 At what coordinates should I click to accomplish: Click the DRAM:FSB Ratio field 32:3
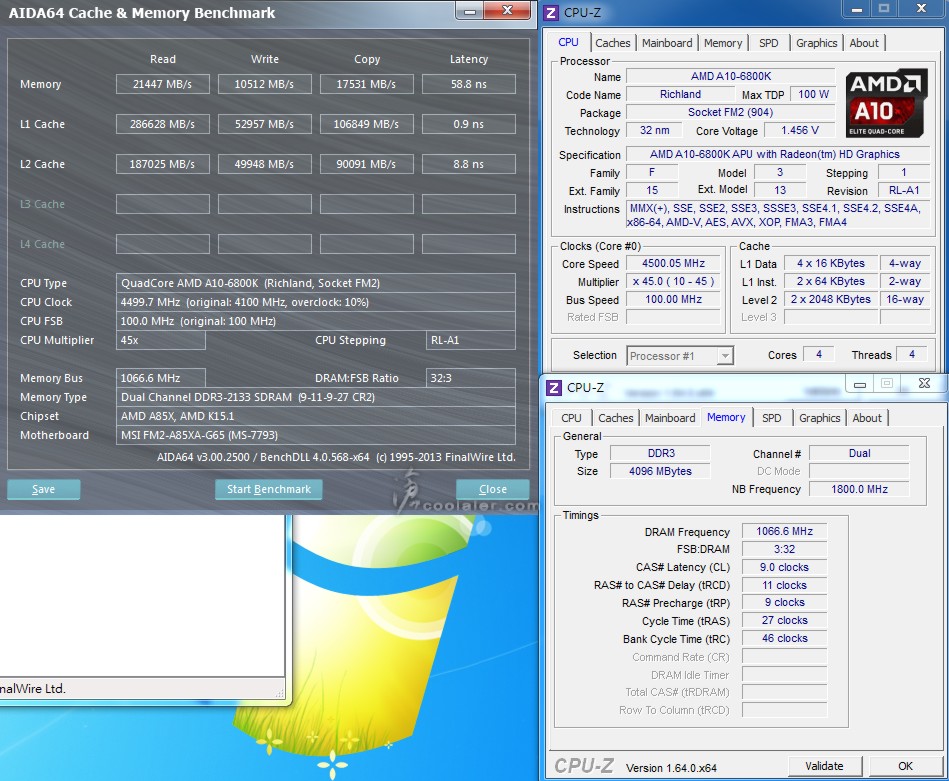(x=470, y=378)
